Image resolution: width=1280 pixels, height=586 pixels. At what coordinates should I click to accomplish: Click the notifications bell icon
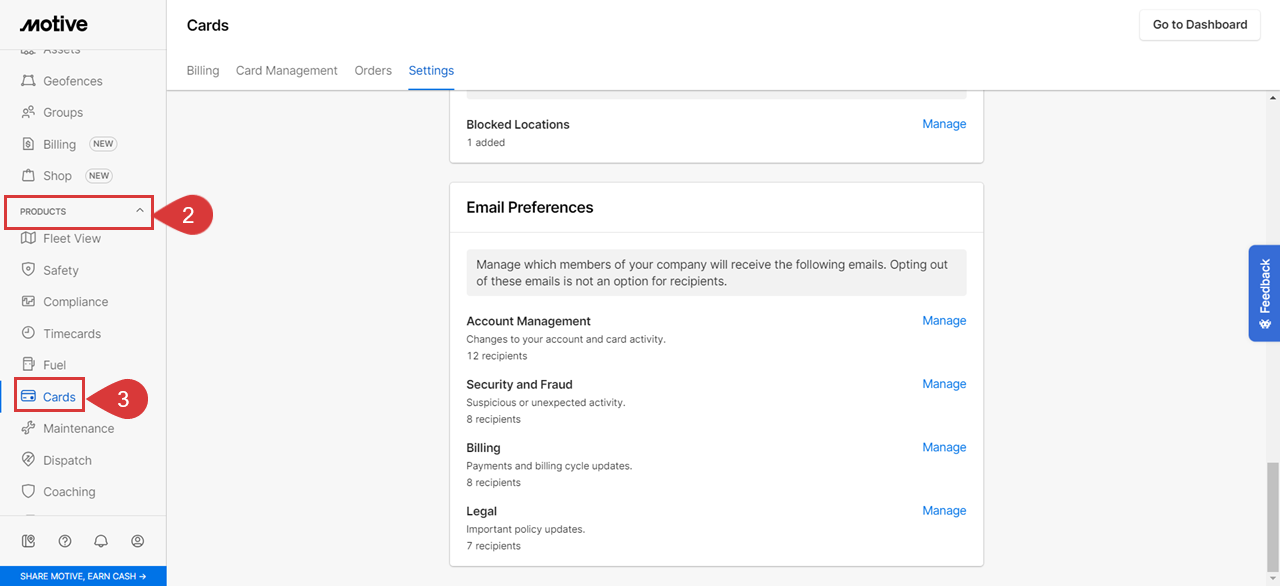pos(101,541)
